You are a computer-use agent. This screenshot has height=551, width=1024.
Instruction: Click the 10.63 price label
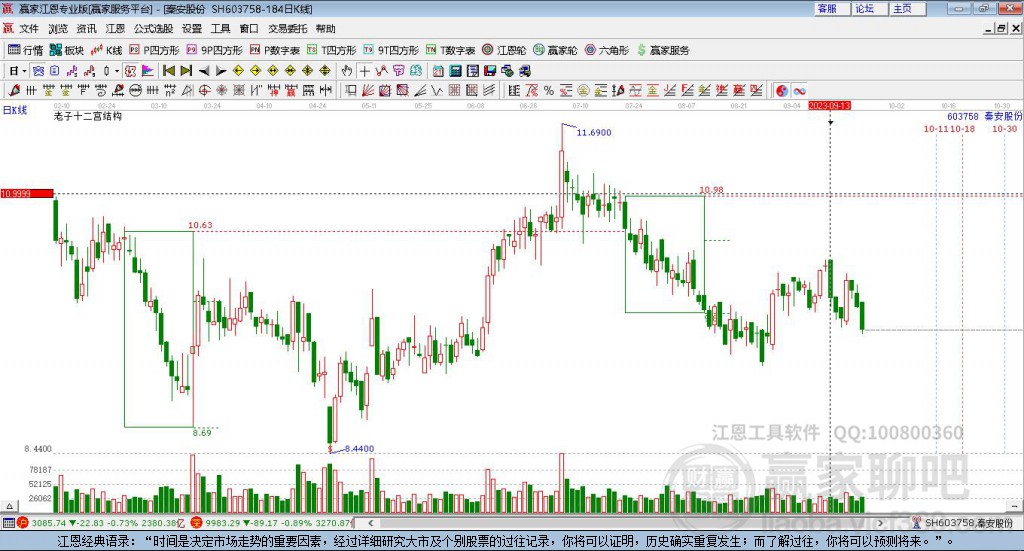coord(200,225)
